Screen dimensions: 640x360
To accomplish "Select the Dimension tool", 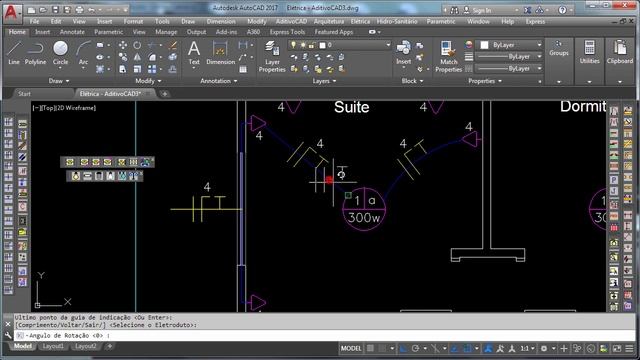I will (220, 53).
